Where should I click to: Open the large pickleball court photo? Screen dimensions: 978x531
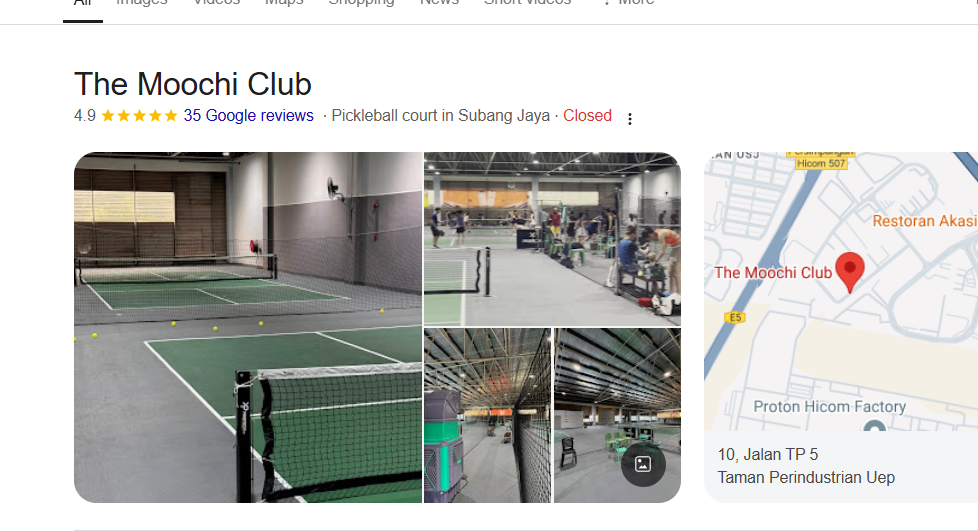click(x=248, y=328)
